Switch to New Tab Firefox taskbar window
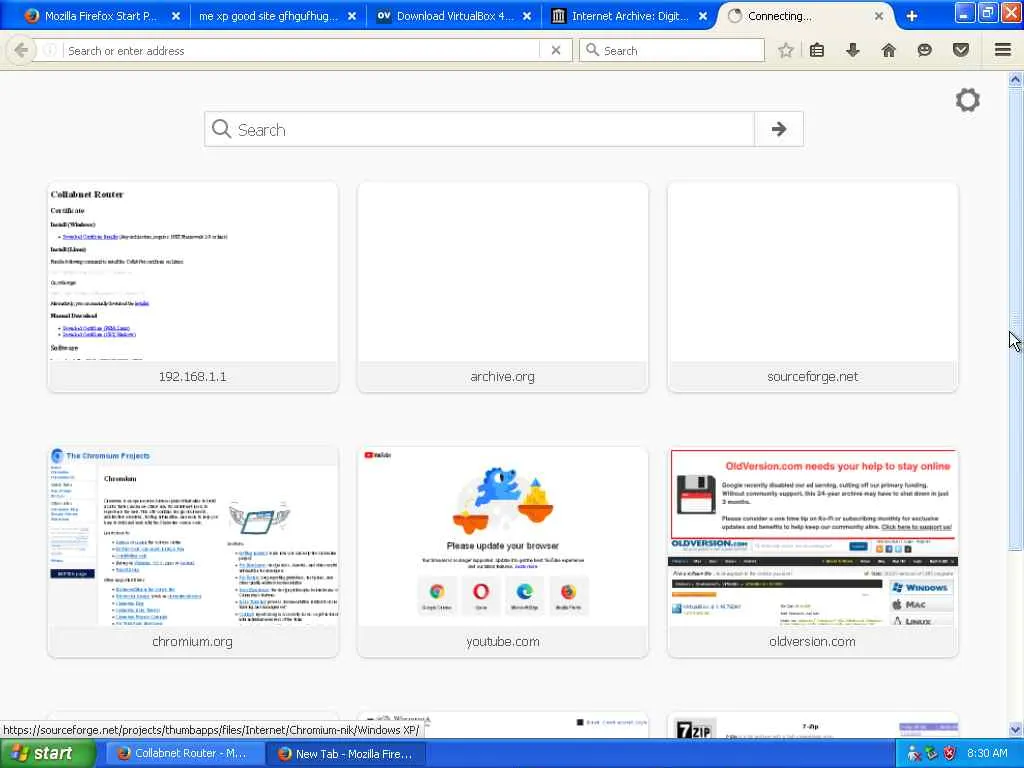Screen dimensions: 1024x768 coord(347,754)
